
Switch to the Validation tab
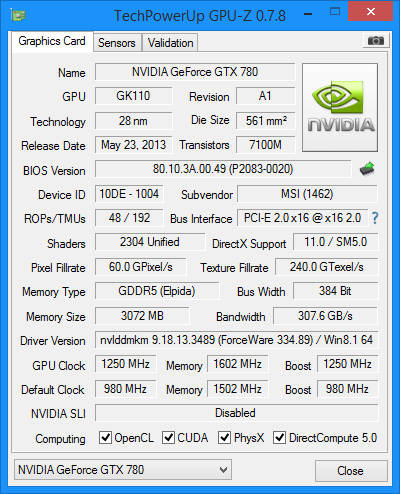pyautogui.click(x=170, y=43)
